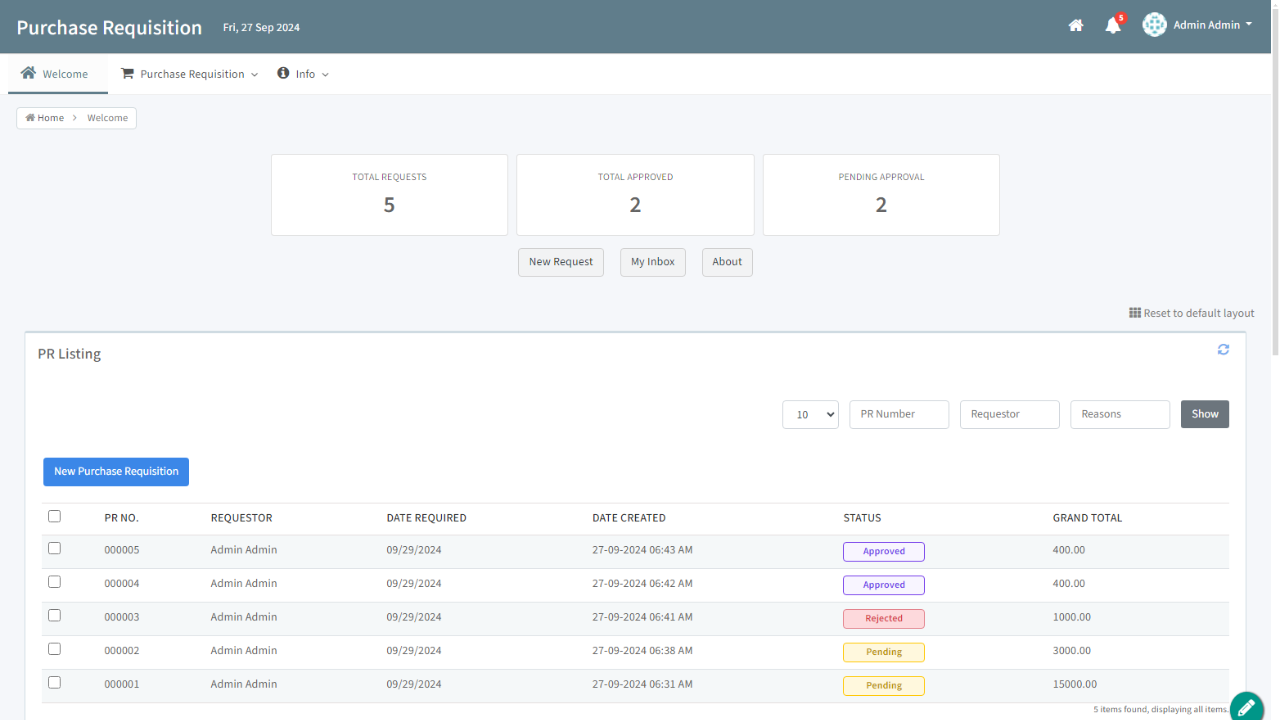
Task: Open the notifications bell icon
Action: (1113, 26)
